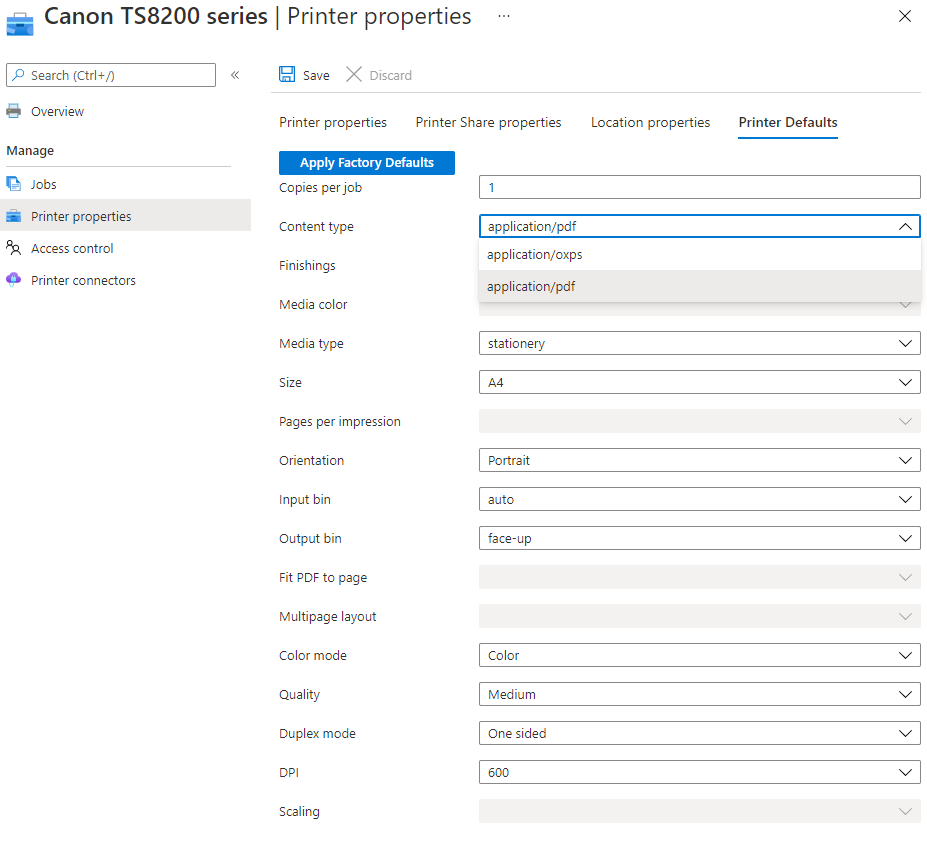This screenshot has height=850, width=927.
Task: Open the Color mode dropdown
Action: [x=699, y=656]
